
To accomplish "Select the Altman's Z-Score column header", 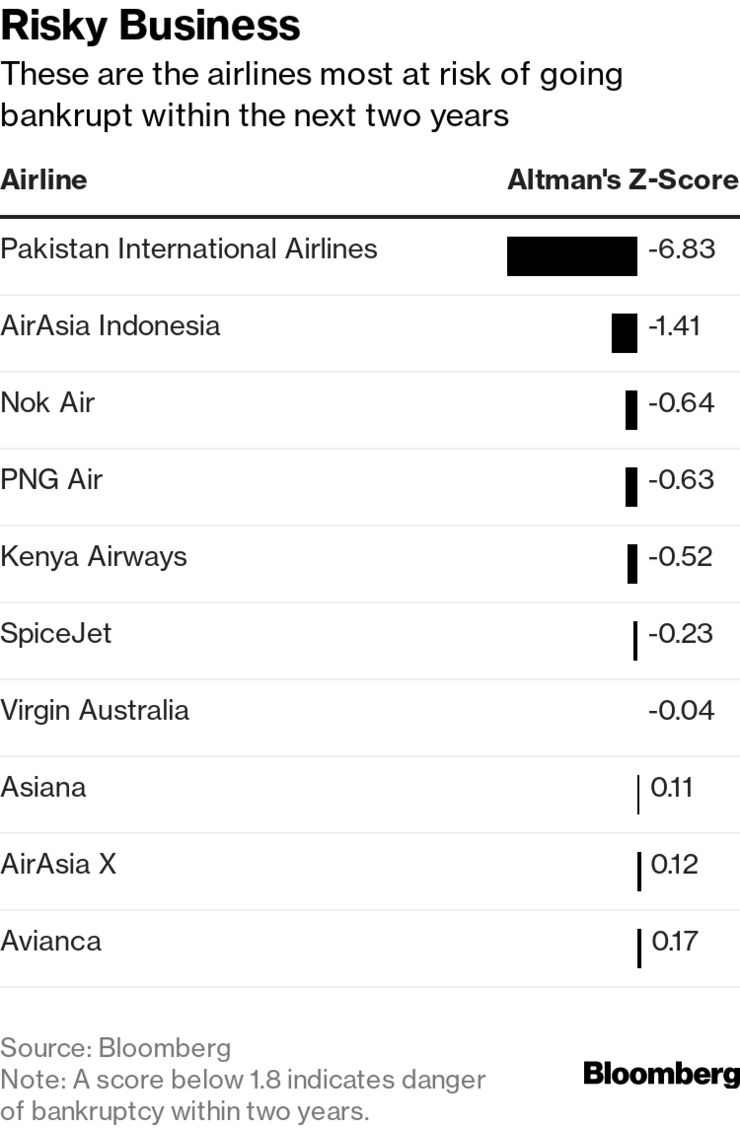I will 623,179.
